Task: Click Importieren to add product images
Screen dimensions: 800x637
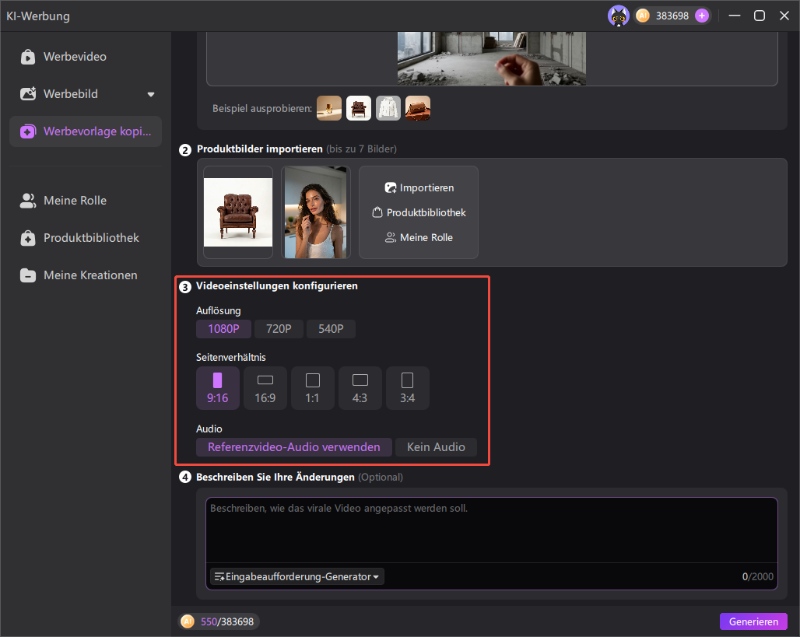Action: 419,188
